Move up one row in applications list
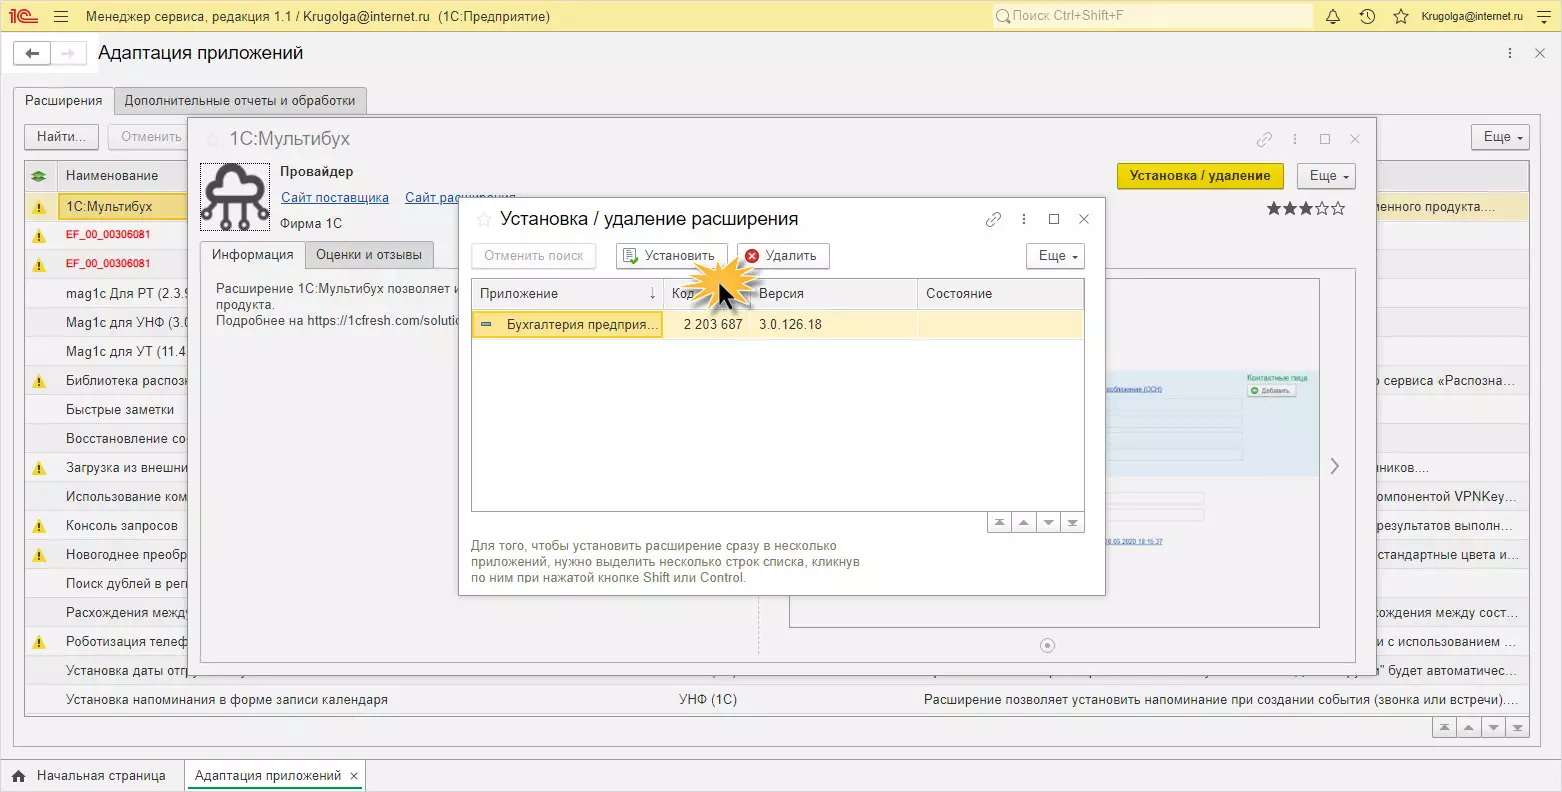 (1023, 523)
